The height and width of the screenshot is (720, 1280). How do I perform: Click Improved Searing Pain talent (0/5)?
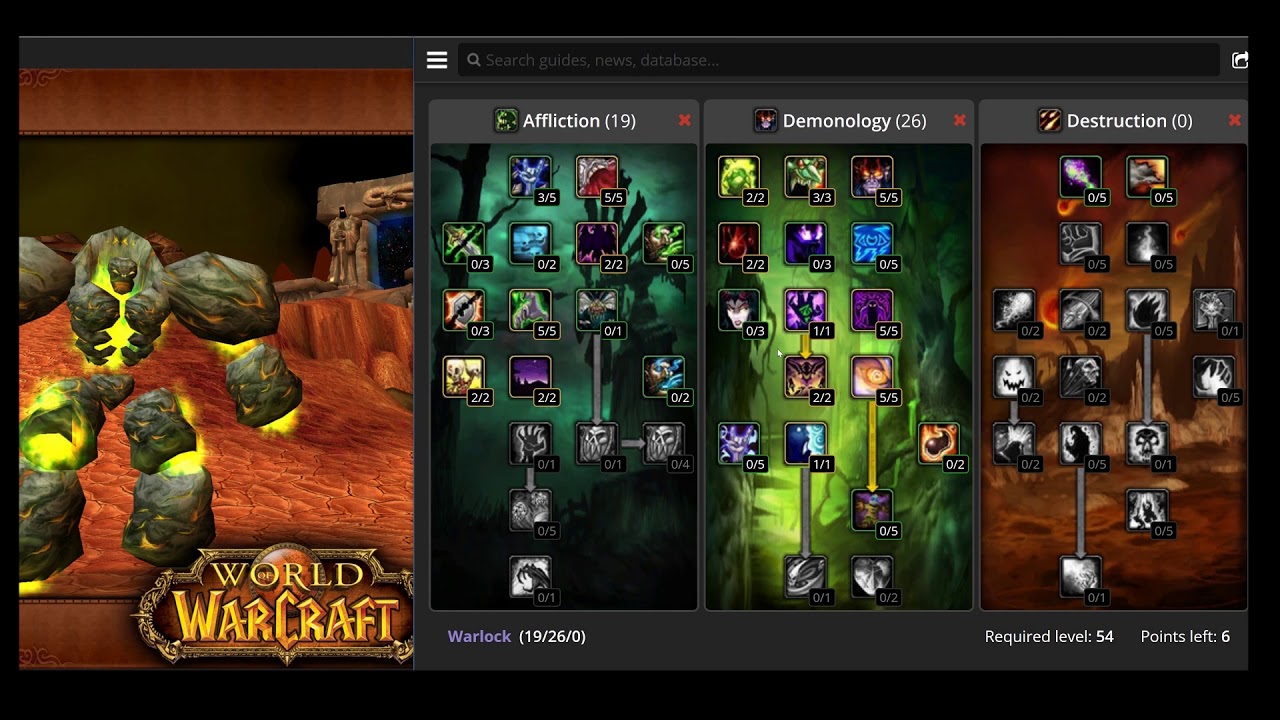point(1214,377)
